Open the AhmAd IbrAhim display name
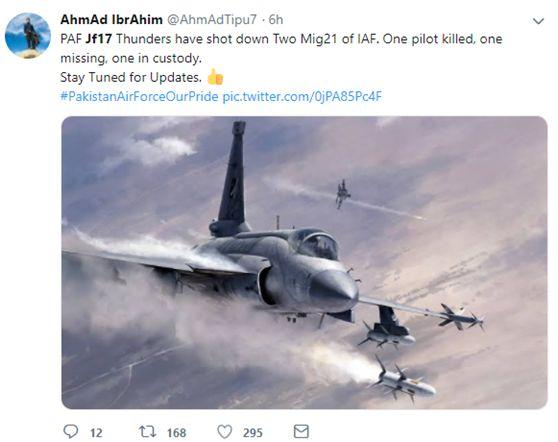Viewport: 558px width, 442px height. coord(111,20)
